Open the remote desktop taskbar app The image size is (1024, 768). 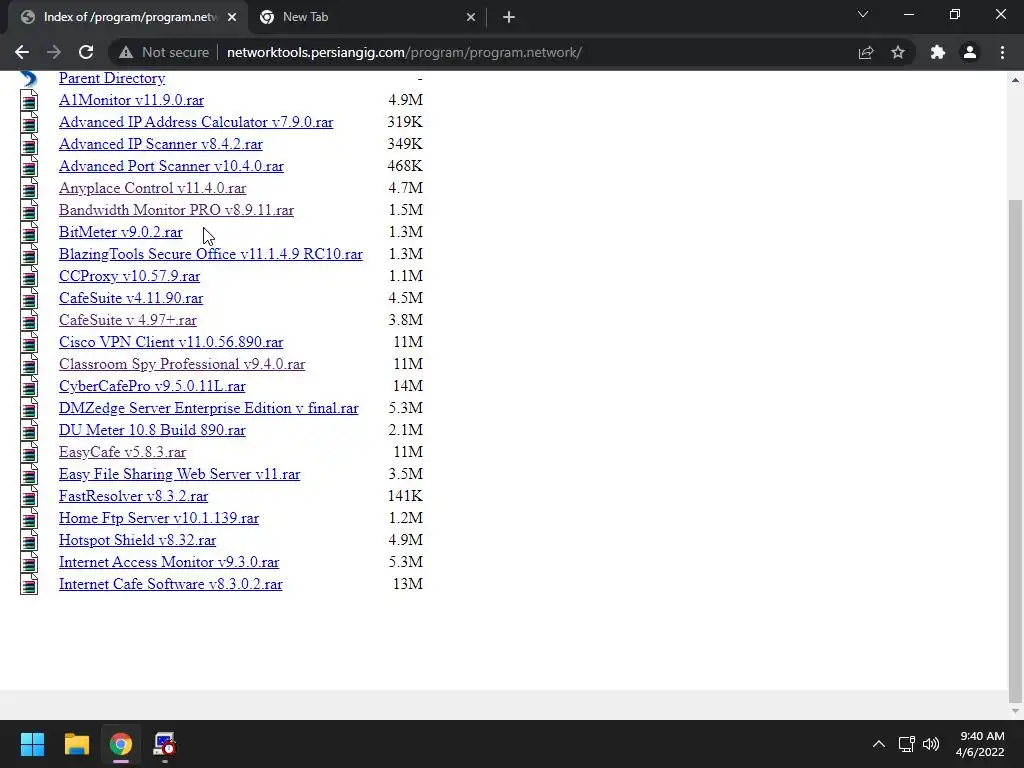[165, 744]
